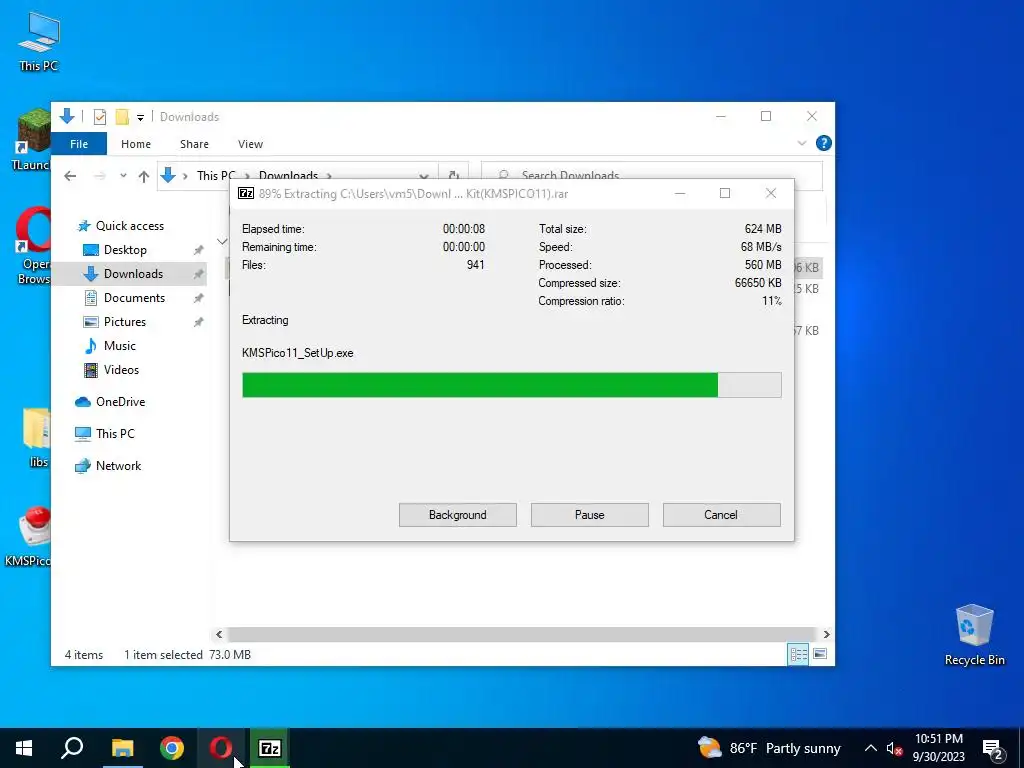1024x768 pixels.
Task: Open the notification center icon
Action: 993,748
